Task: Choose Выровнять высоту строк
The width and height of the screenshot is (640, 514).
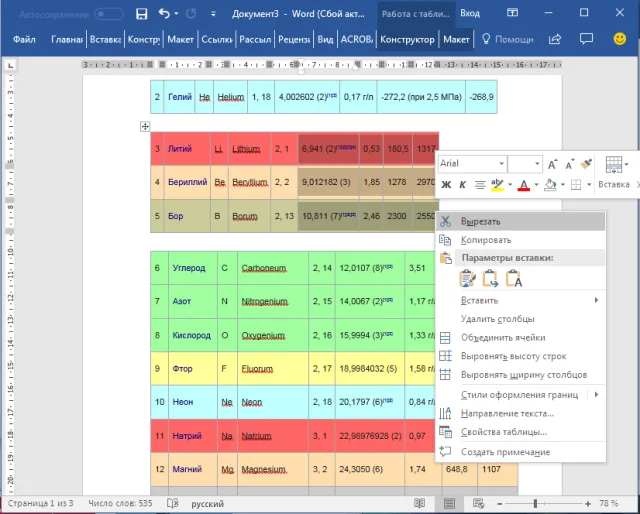Action: click(x=521, y=356)
